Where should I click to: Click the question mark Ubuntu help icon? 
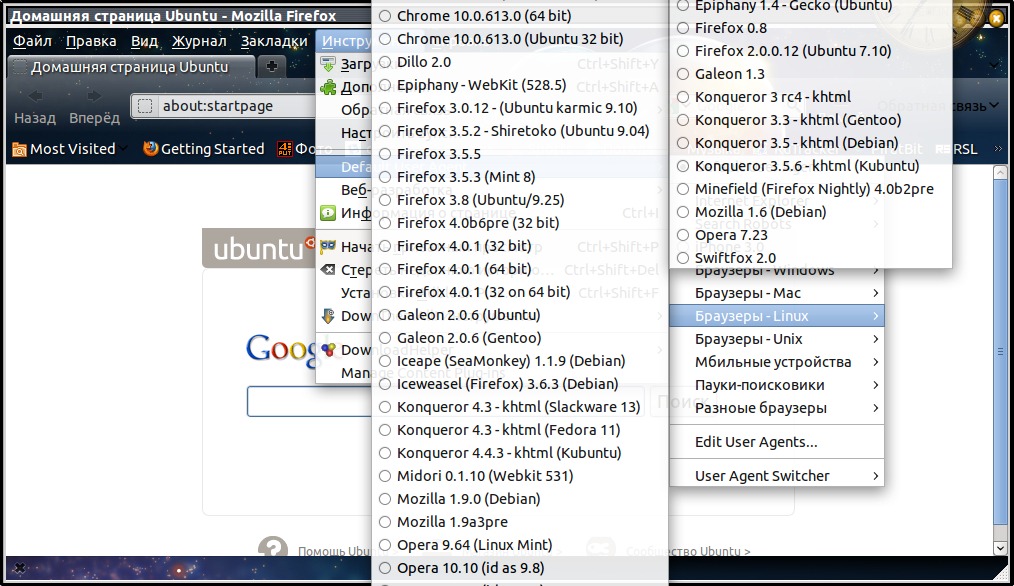(273, 547)
